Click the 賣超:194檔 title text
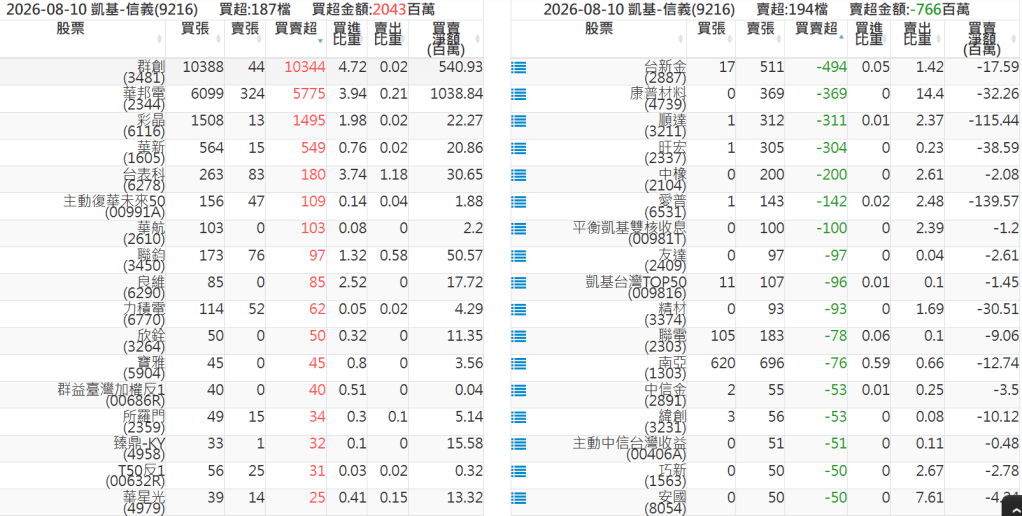Screen dimensions: 1022x516 tap(792, 10)
